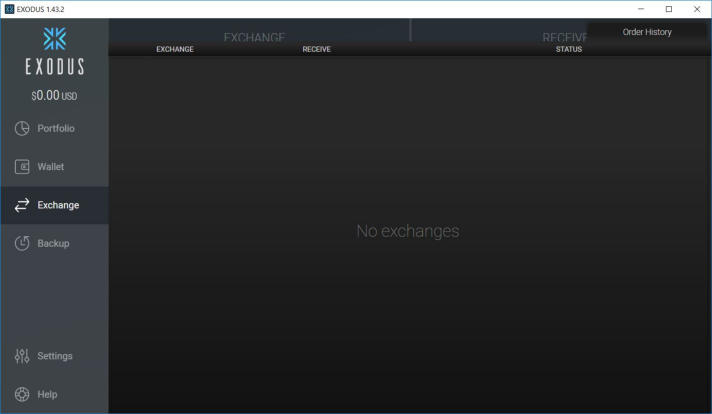
Task: Click the EXODUS wordmark text
Action: point(54,67)
